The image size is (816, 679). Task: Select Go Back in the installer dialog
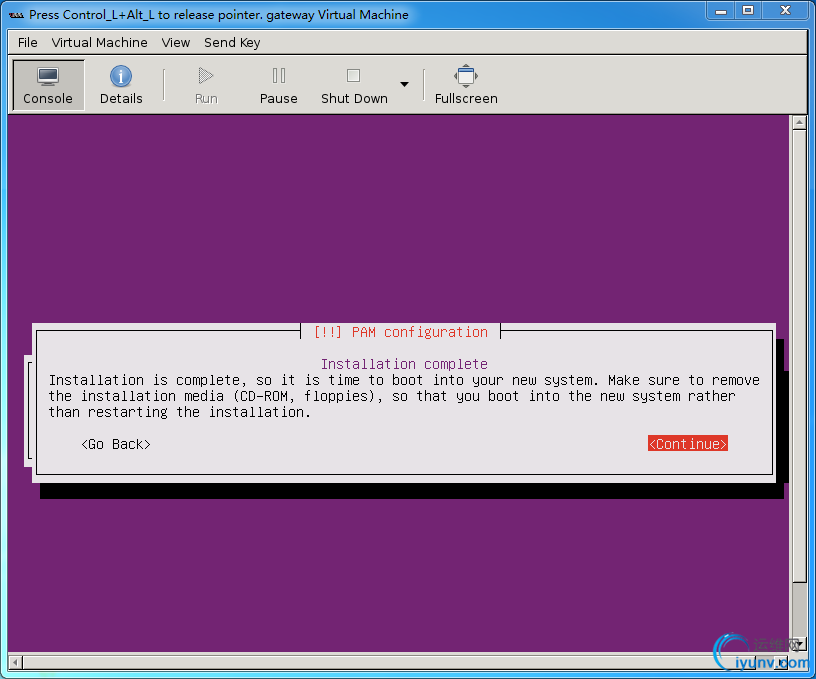click(x=116, y=444)
